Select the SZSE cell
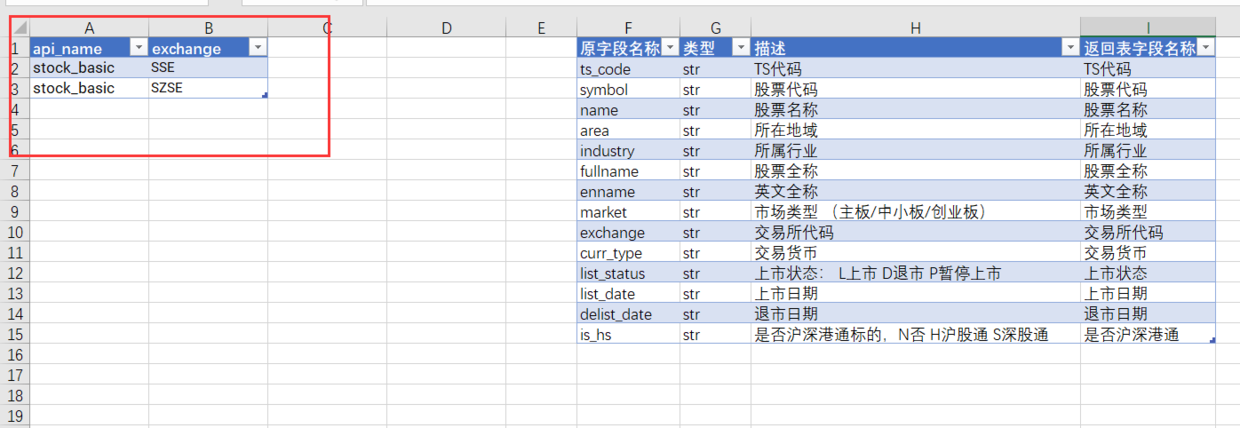Screen dimensions: 1240x428 tap(208, 88)
